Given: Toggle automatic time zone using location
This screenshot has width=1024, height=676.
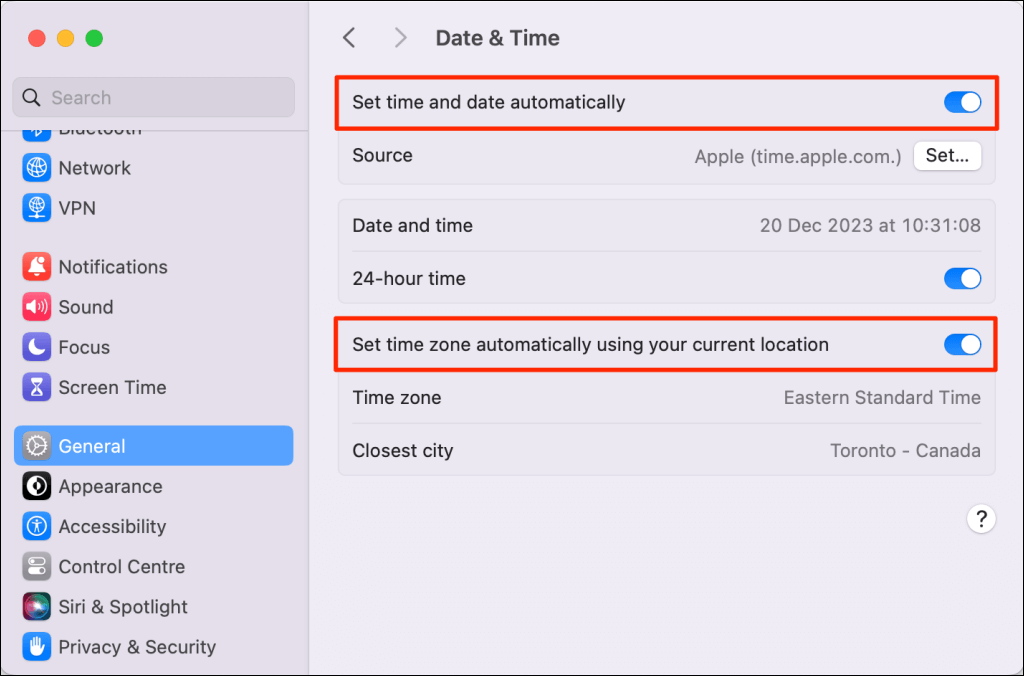Looking at the screenshot, I should 962,345.
